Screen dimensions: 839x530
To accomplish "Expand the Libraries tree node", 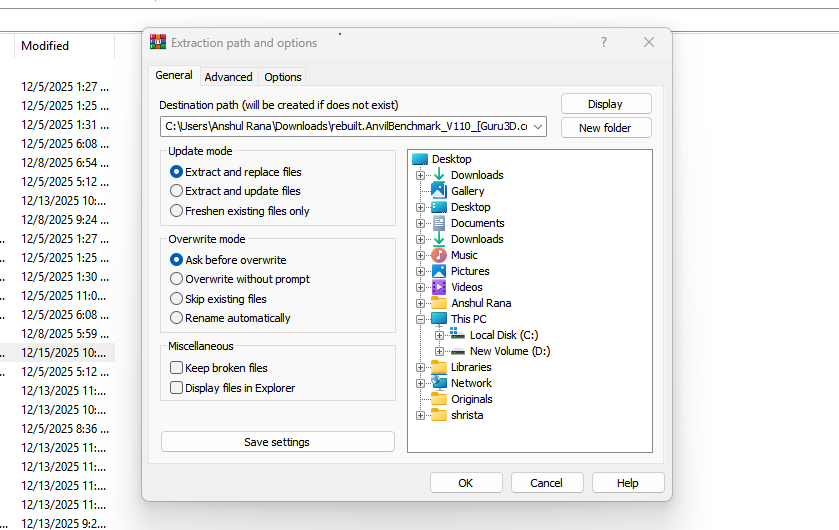I will point(421,367).
